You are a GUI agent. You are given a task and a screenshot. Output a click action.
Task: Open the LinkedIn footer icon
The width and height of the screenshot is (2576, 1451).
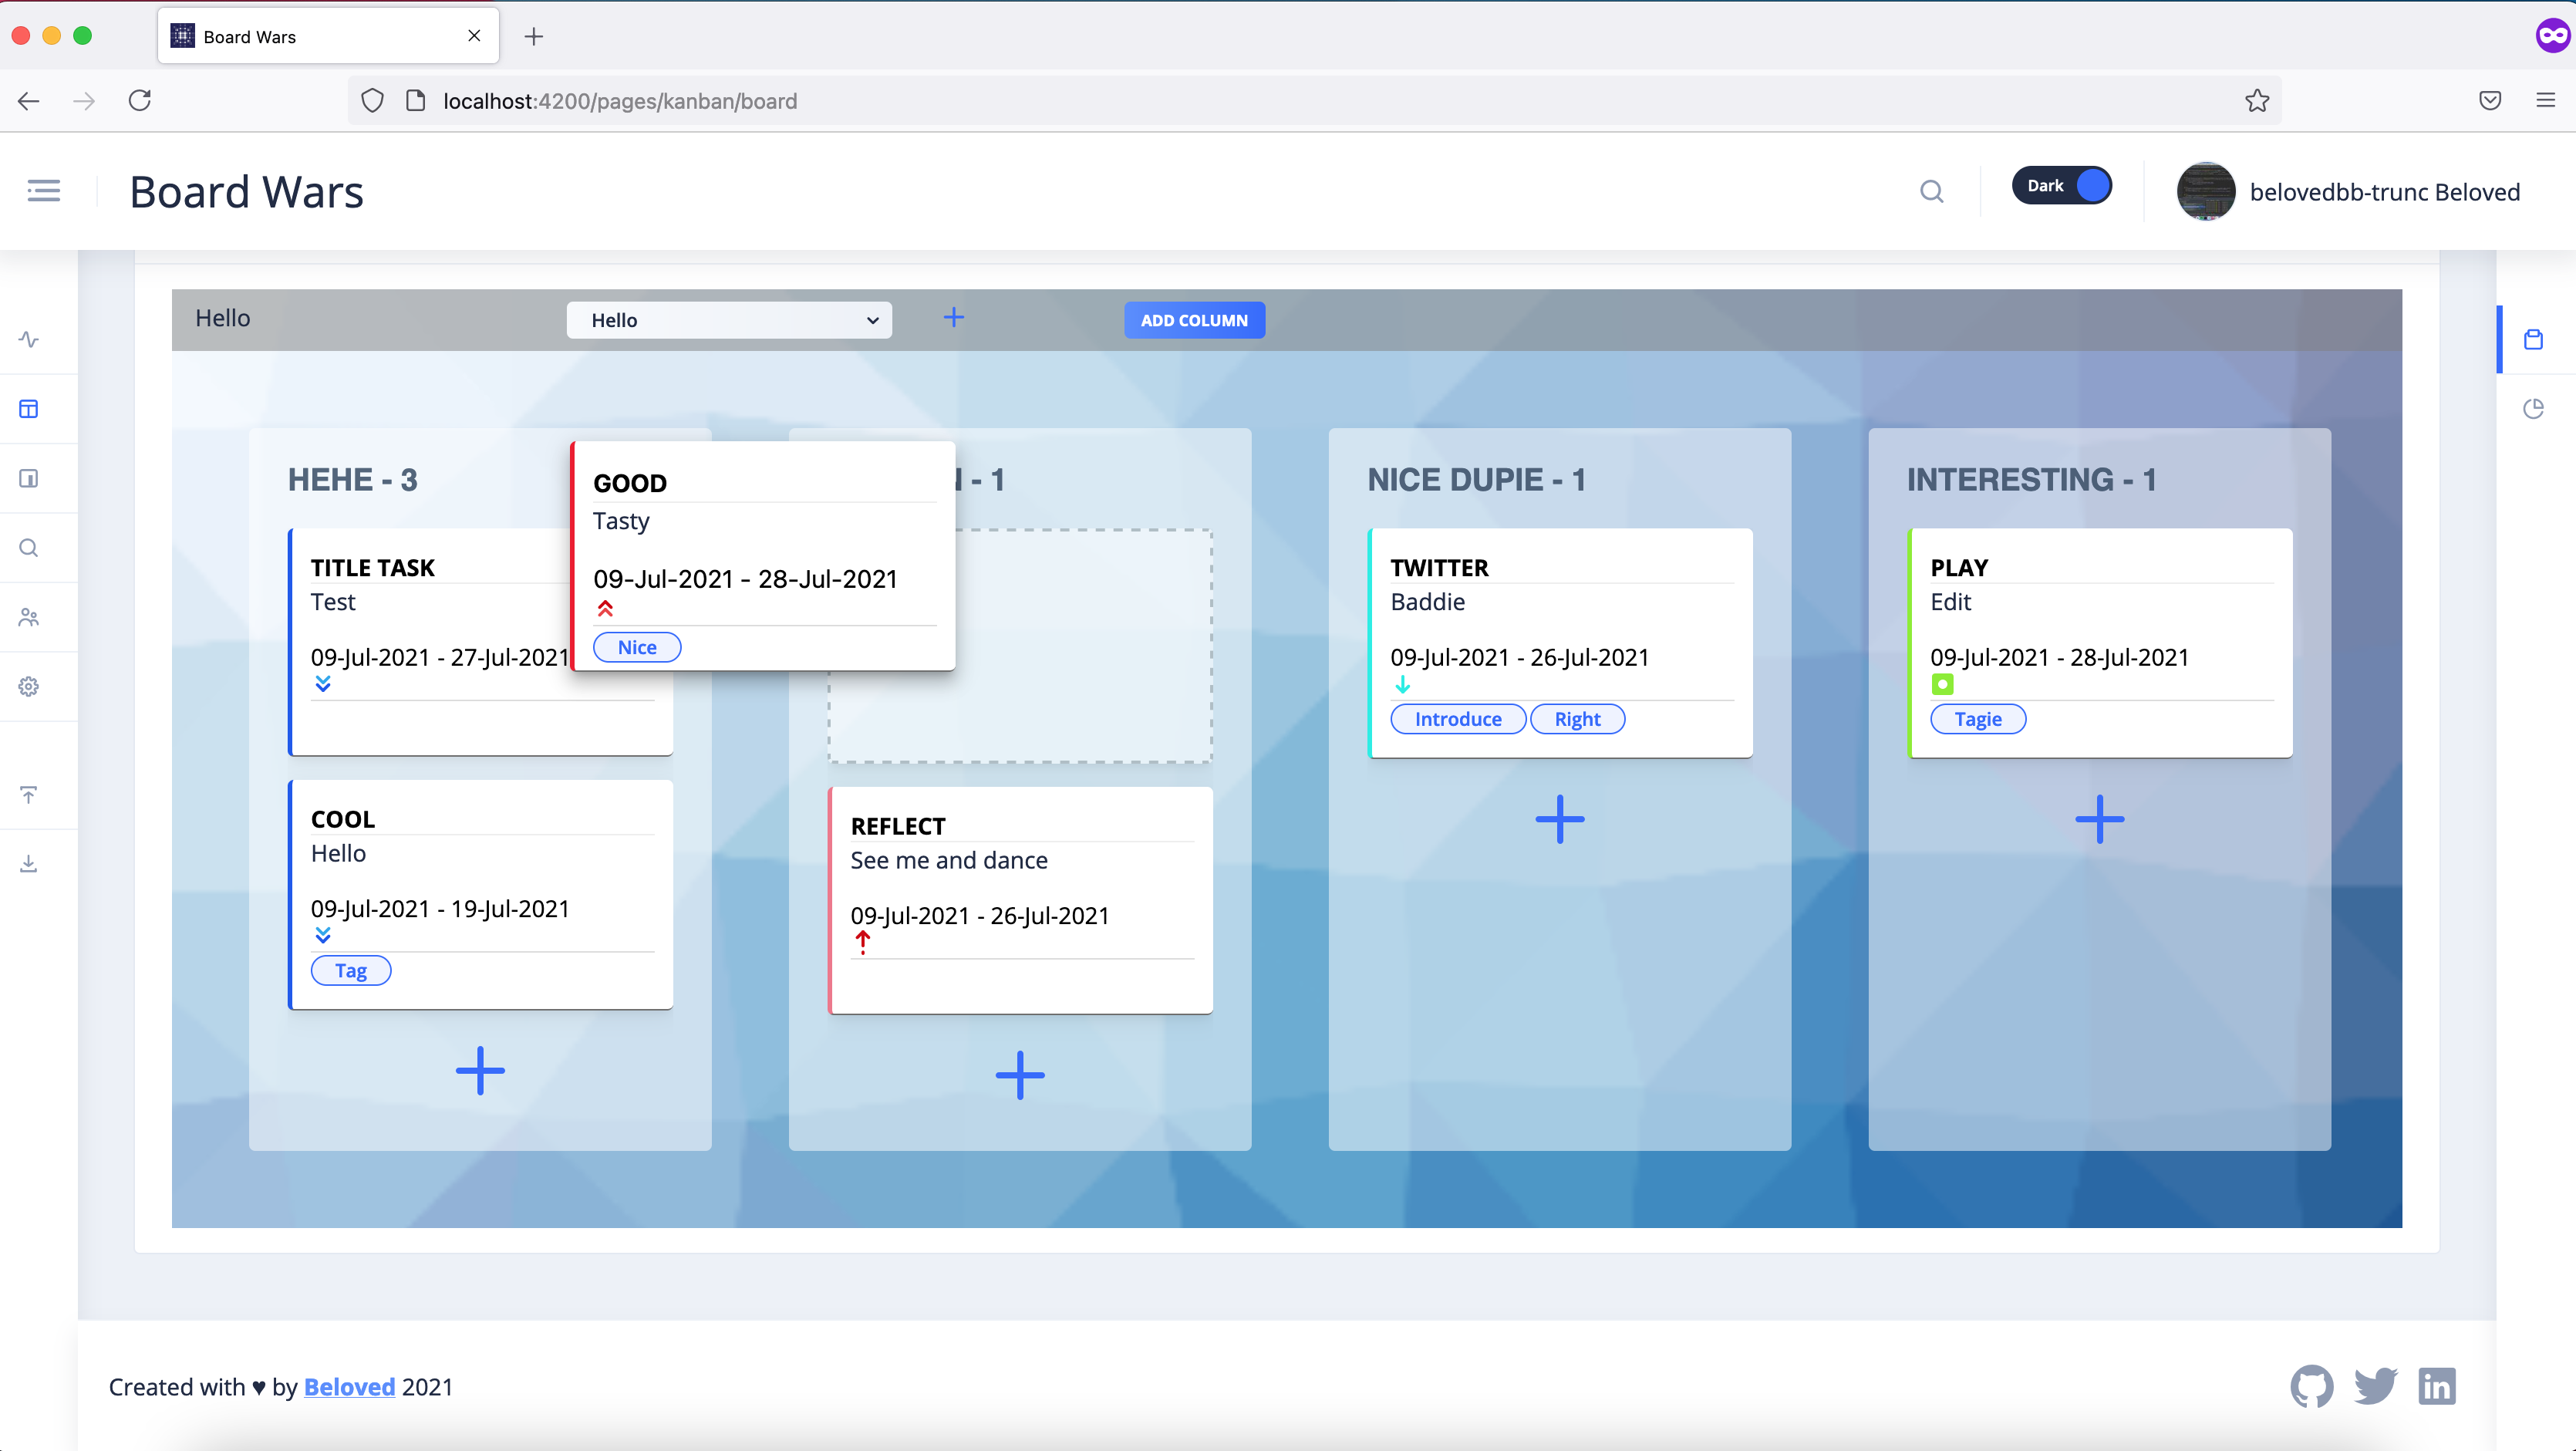pyautogui.click(x=2437, y=1386)
